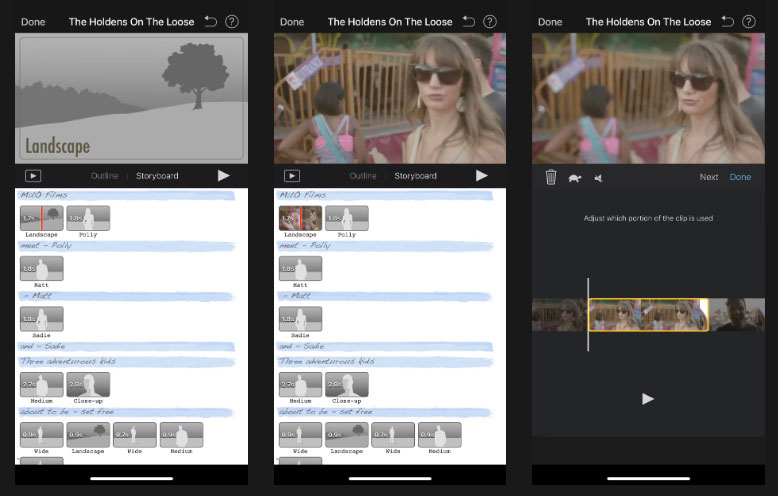Tap the undo arrow in the left phone screen
This screenshot has width=778, height=496.
[211, 21]
